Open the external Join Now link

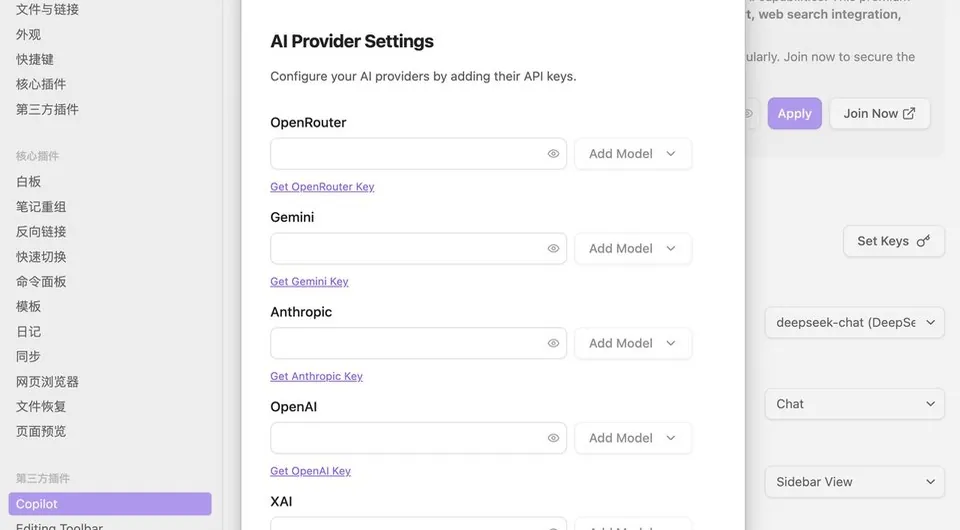click(x=879, y=114)
